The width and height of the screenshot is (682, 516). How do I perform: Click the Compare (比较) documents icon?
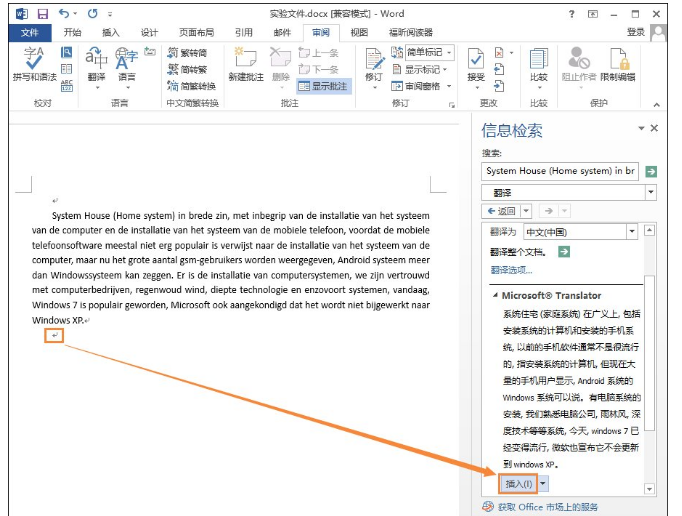click(538, 64)
